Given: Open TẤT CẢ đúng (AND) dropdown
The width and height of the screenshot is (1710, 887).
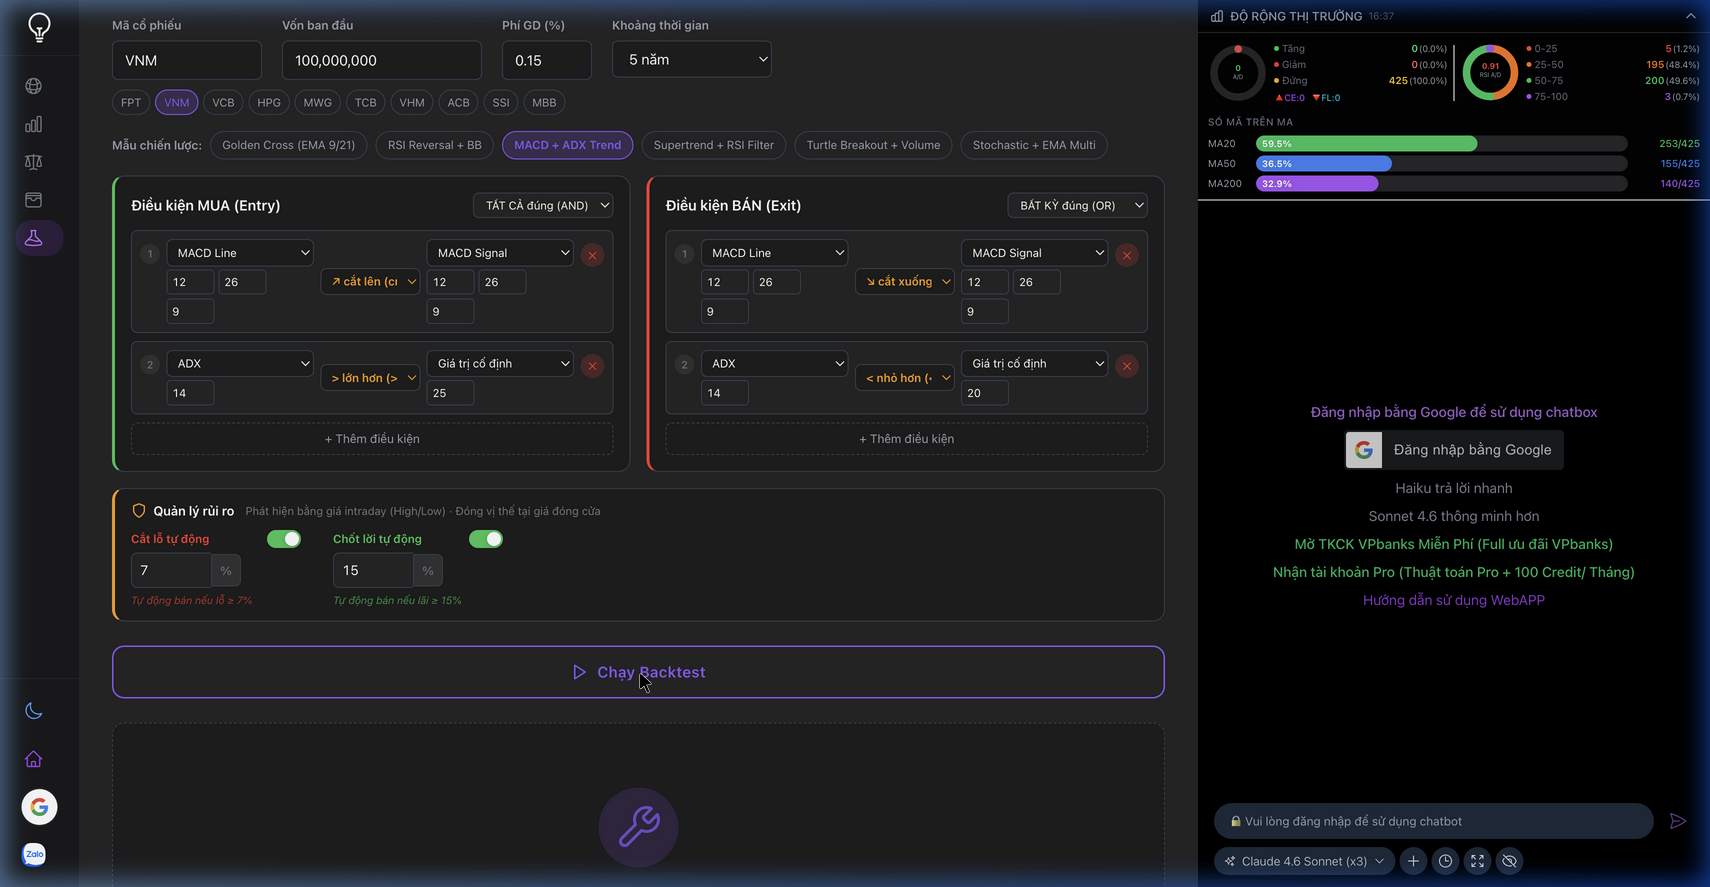Looking at the screenshot, I should tap(543, 205).
